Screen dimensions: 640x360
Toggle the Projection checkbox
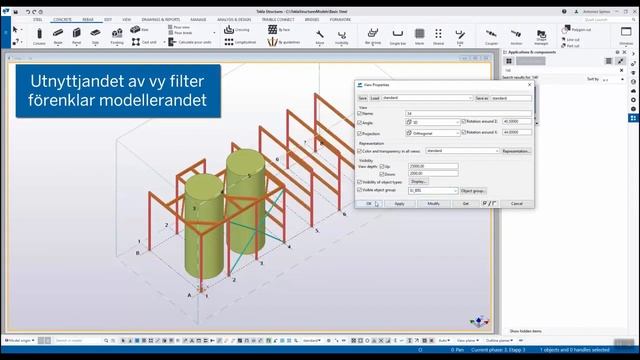pos(360,133)
